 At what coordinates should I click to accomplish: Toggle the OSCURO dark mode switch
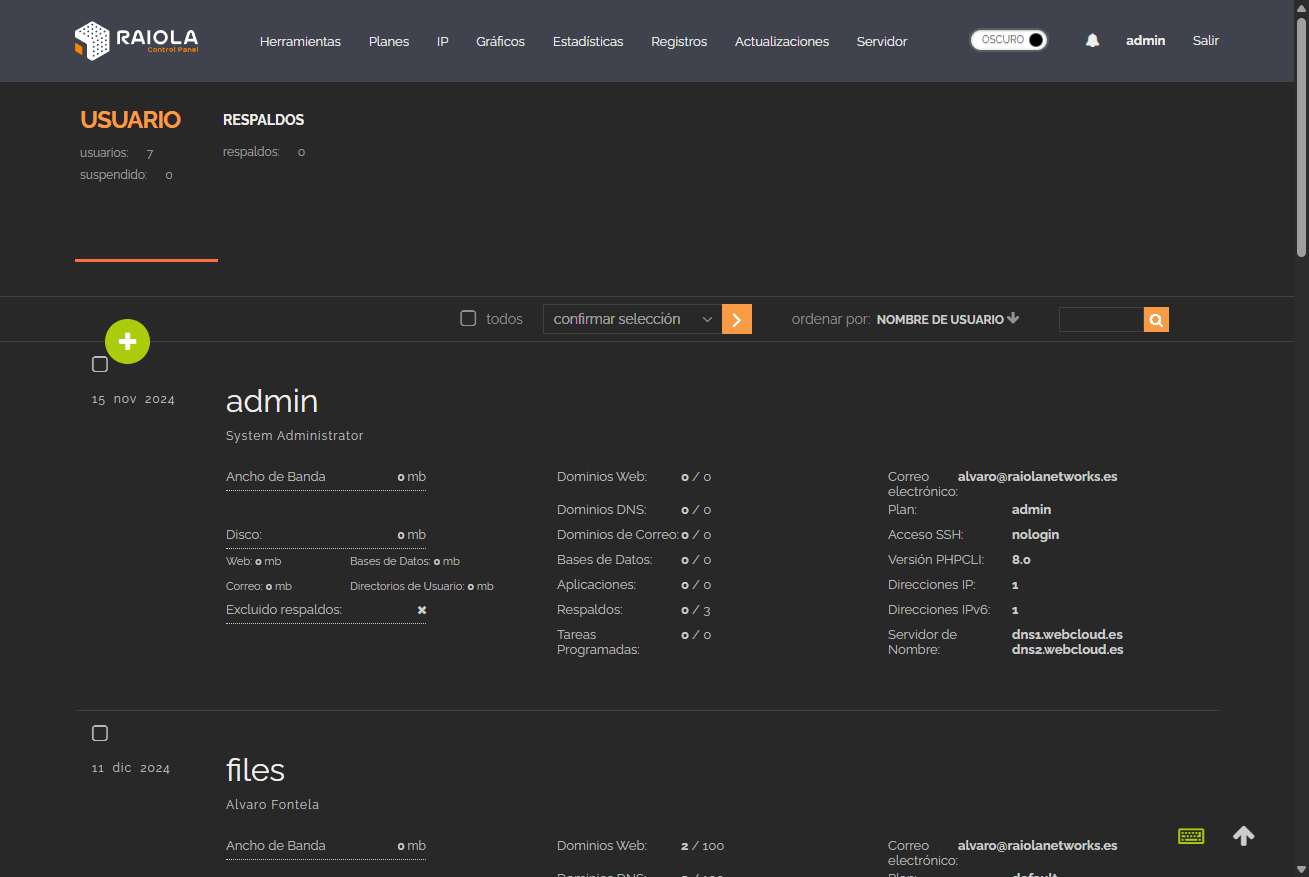(x=1009, y=40)
